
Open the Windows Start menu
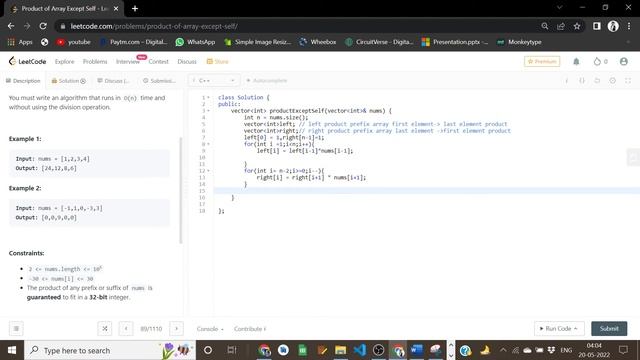point(12,350)
